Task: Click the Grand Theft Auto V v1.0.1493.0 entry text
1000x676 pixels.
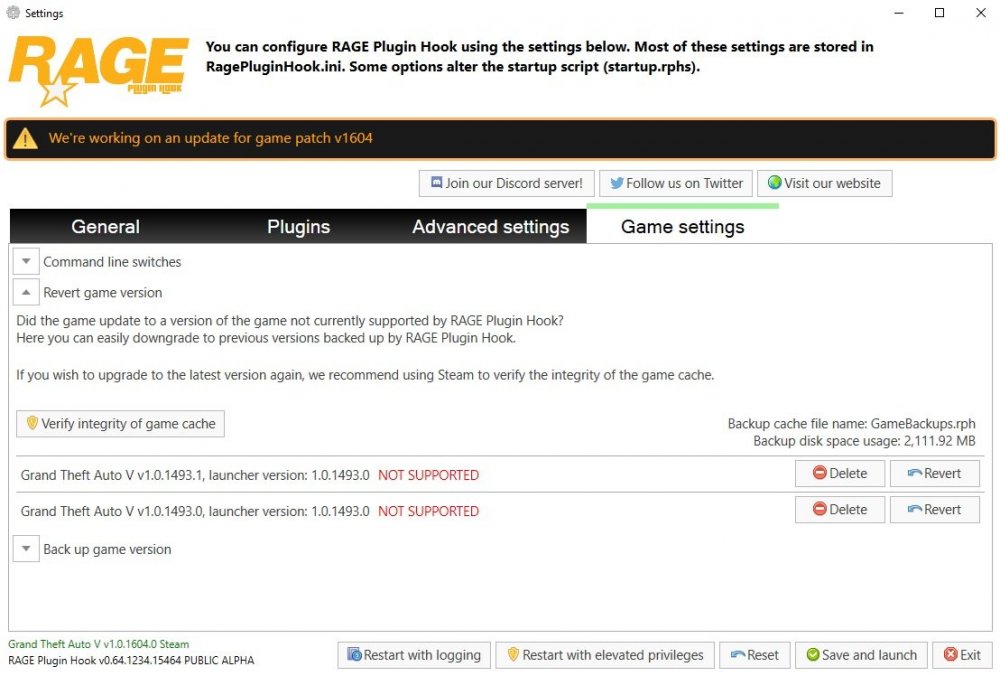Action: click(x=195, y=511)
